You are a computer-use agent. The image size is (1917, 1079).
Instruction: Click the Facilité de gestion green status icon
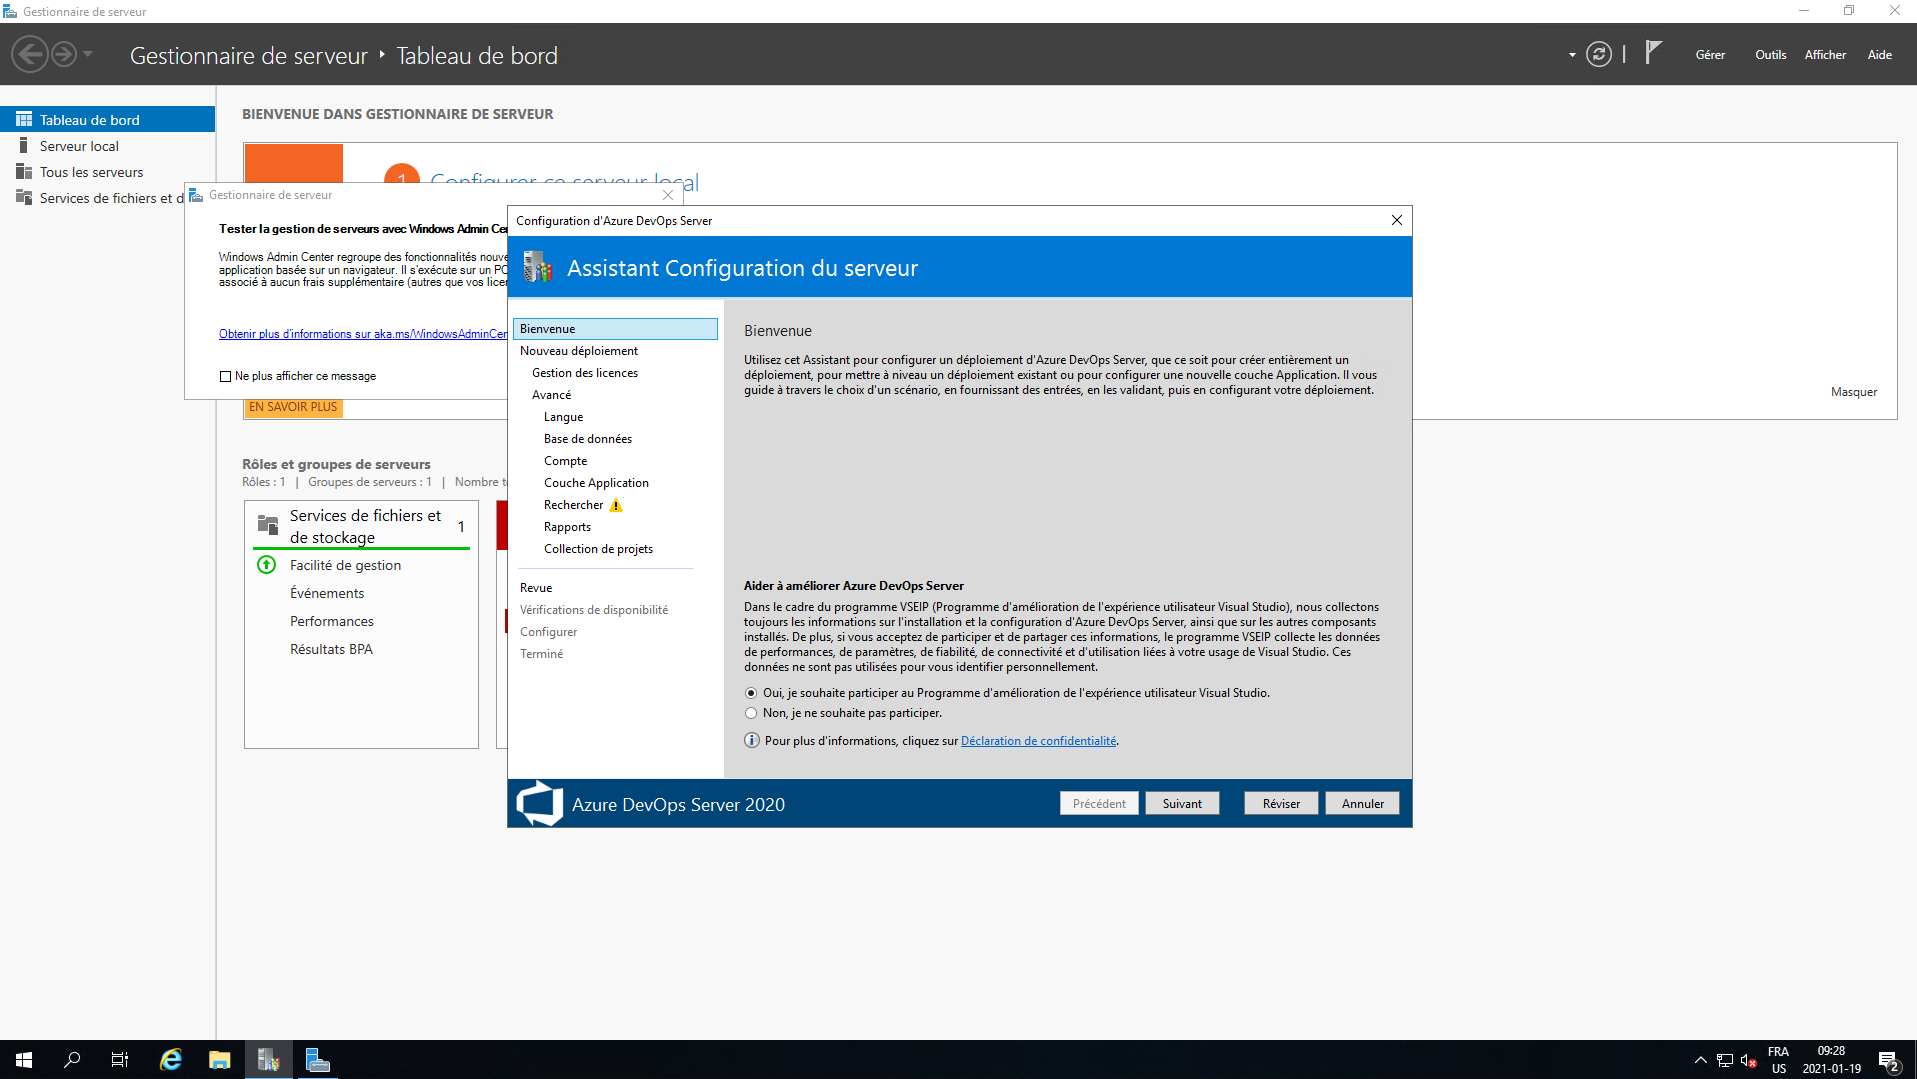tap(267, 565)
